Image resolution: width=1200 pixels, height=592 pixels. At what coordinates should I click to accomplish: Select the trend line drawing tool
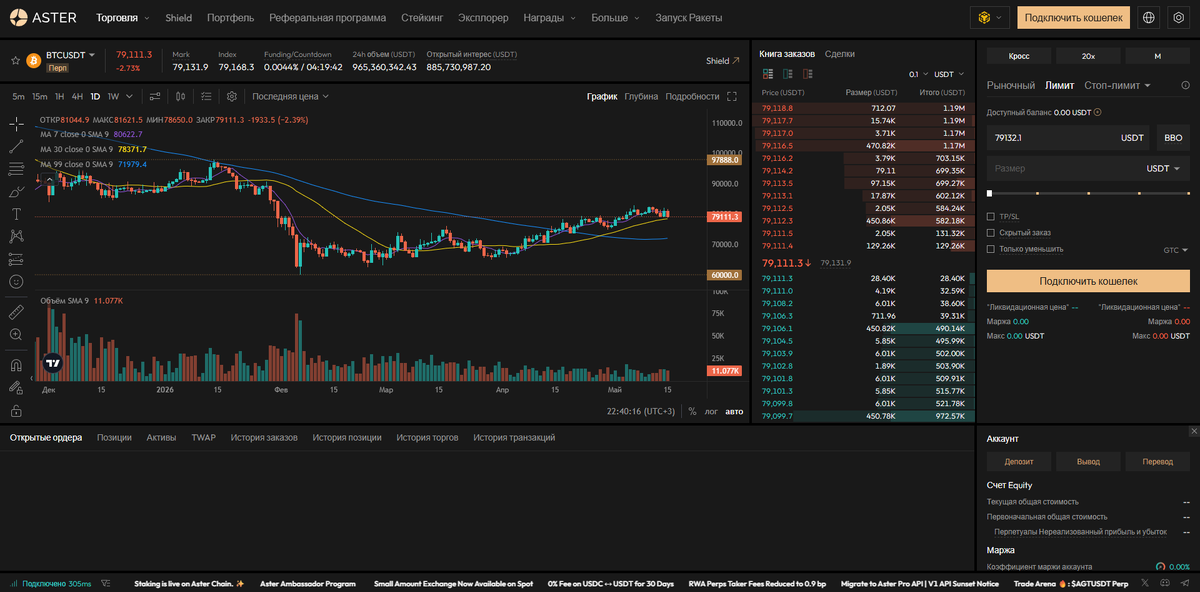[16, 146]
